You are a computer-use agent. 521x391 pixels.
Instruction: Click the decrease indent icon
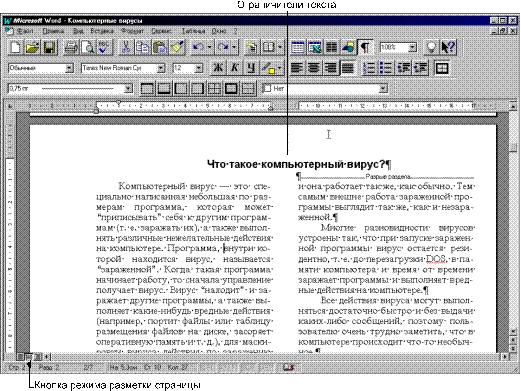pyautogui.click(x=404, y=68)
